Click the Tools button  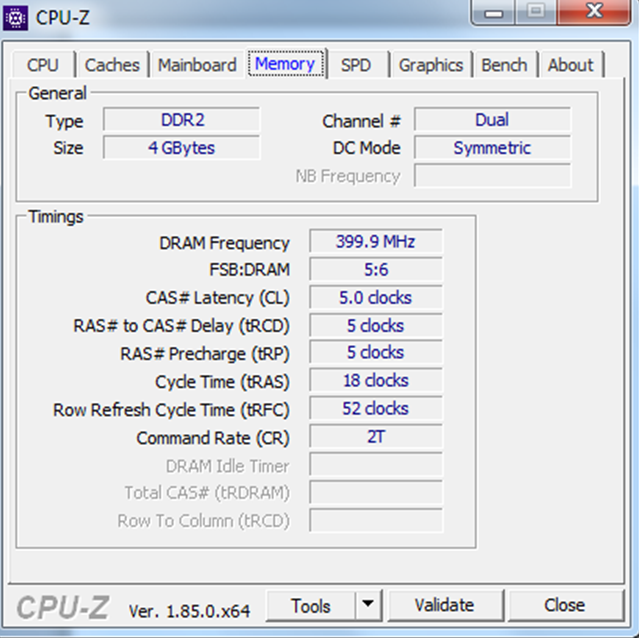click(311, 606)
